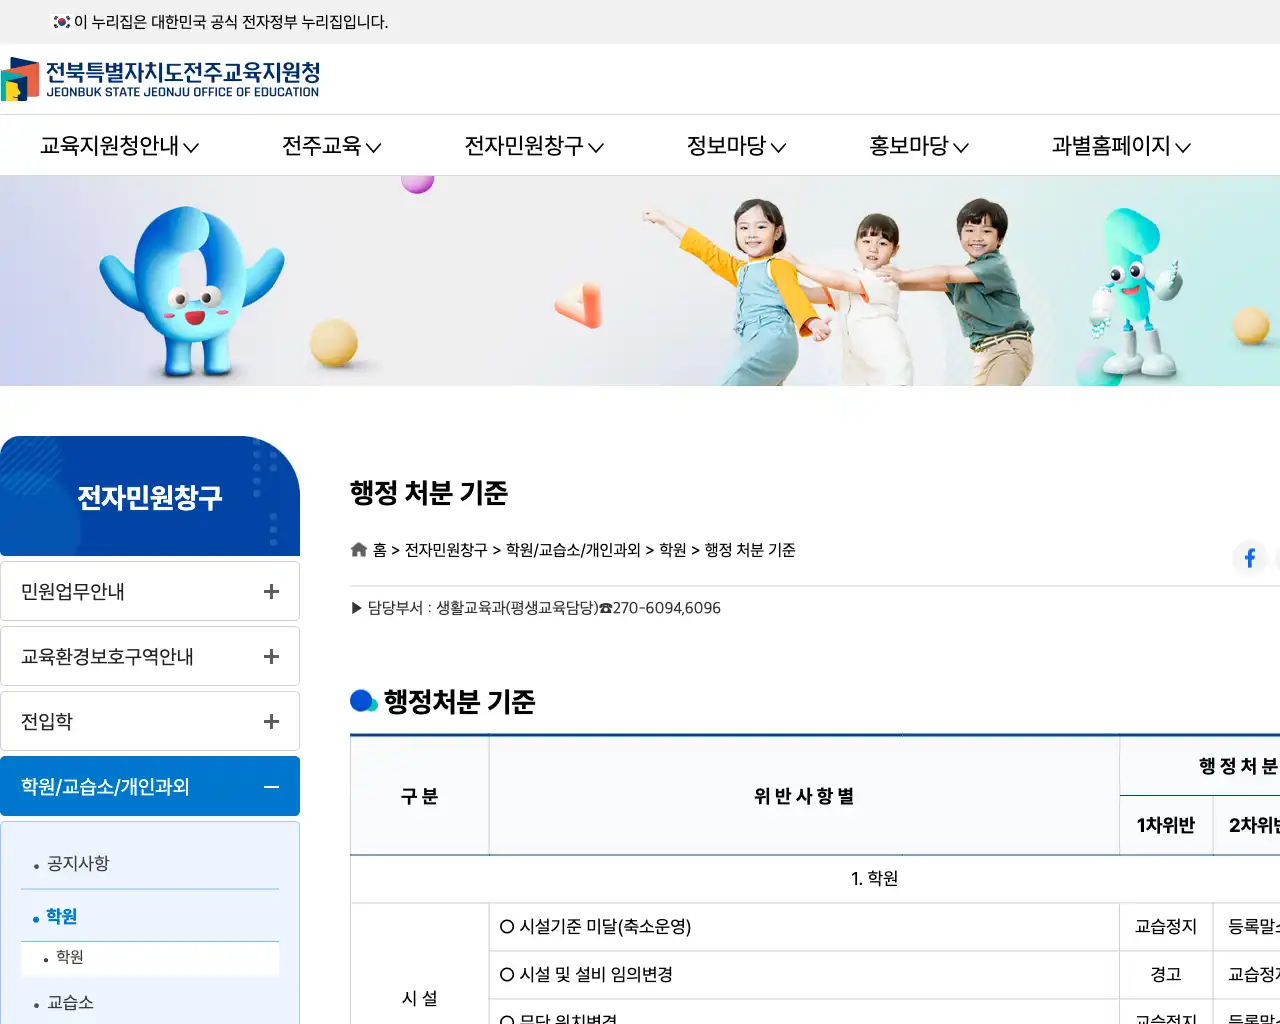The width and height of the screenshot is (1280, 1024).
Task: Click 행정 처분 기준 page title
Action: 429,493
